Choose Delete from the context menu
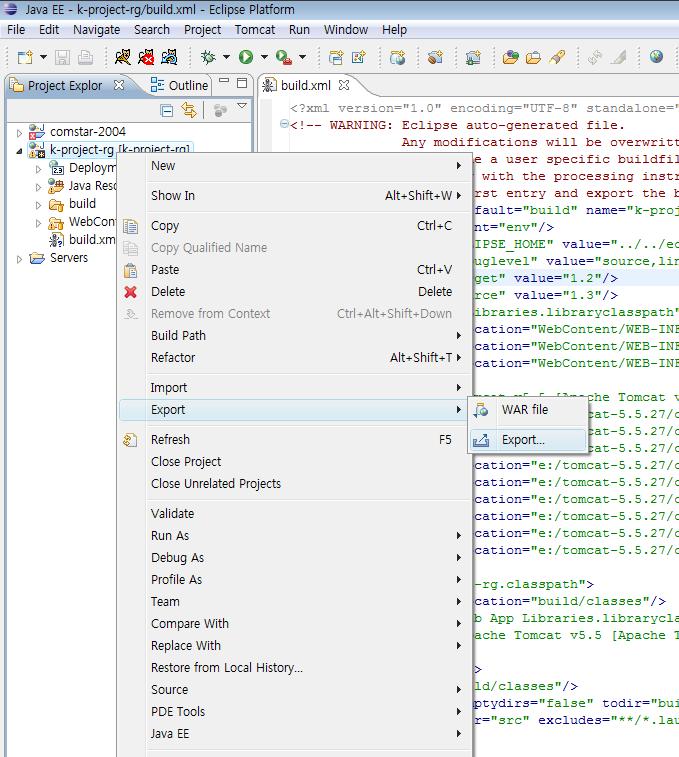679x757 pixels. pos(295,292)
